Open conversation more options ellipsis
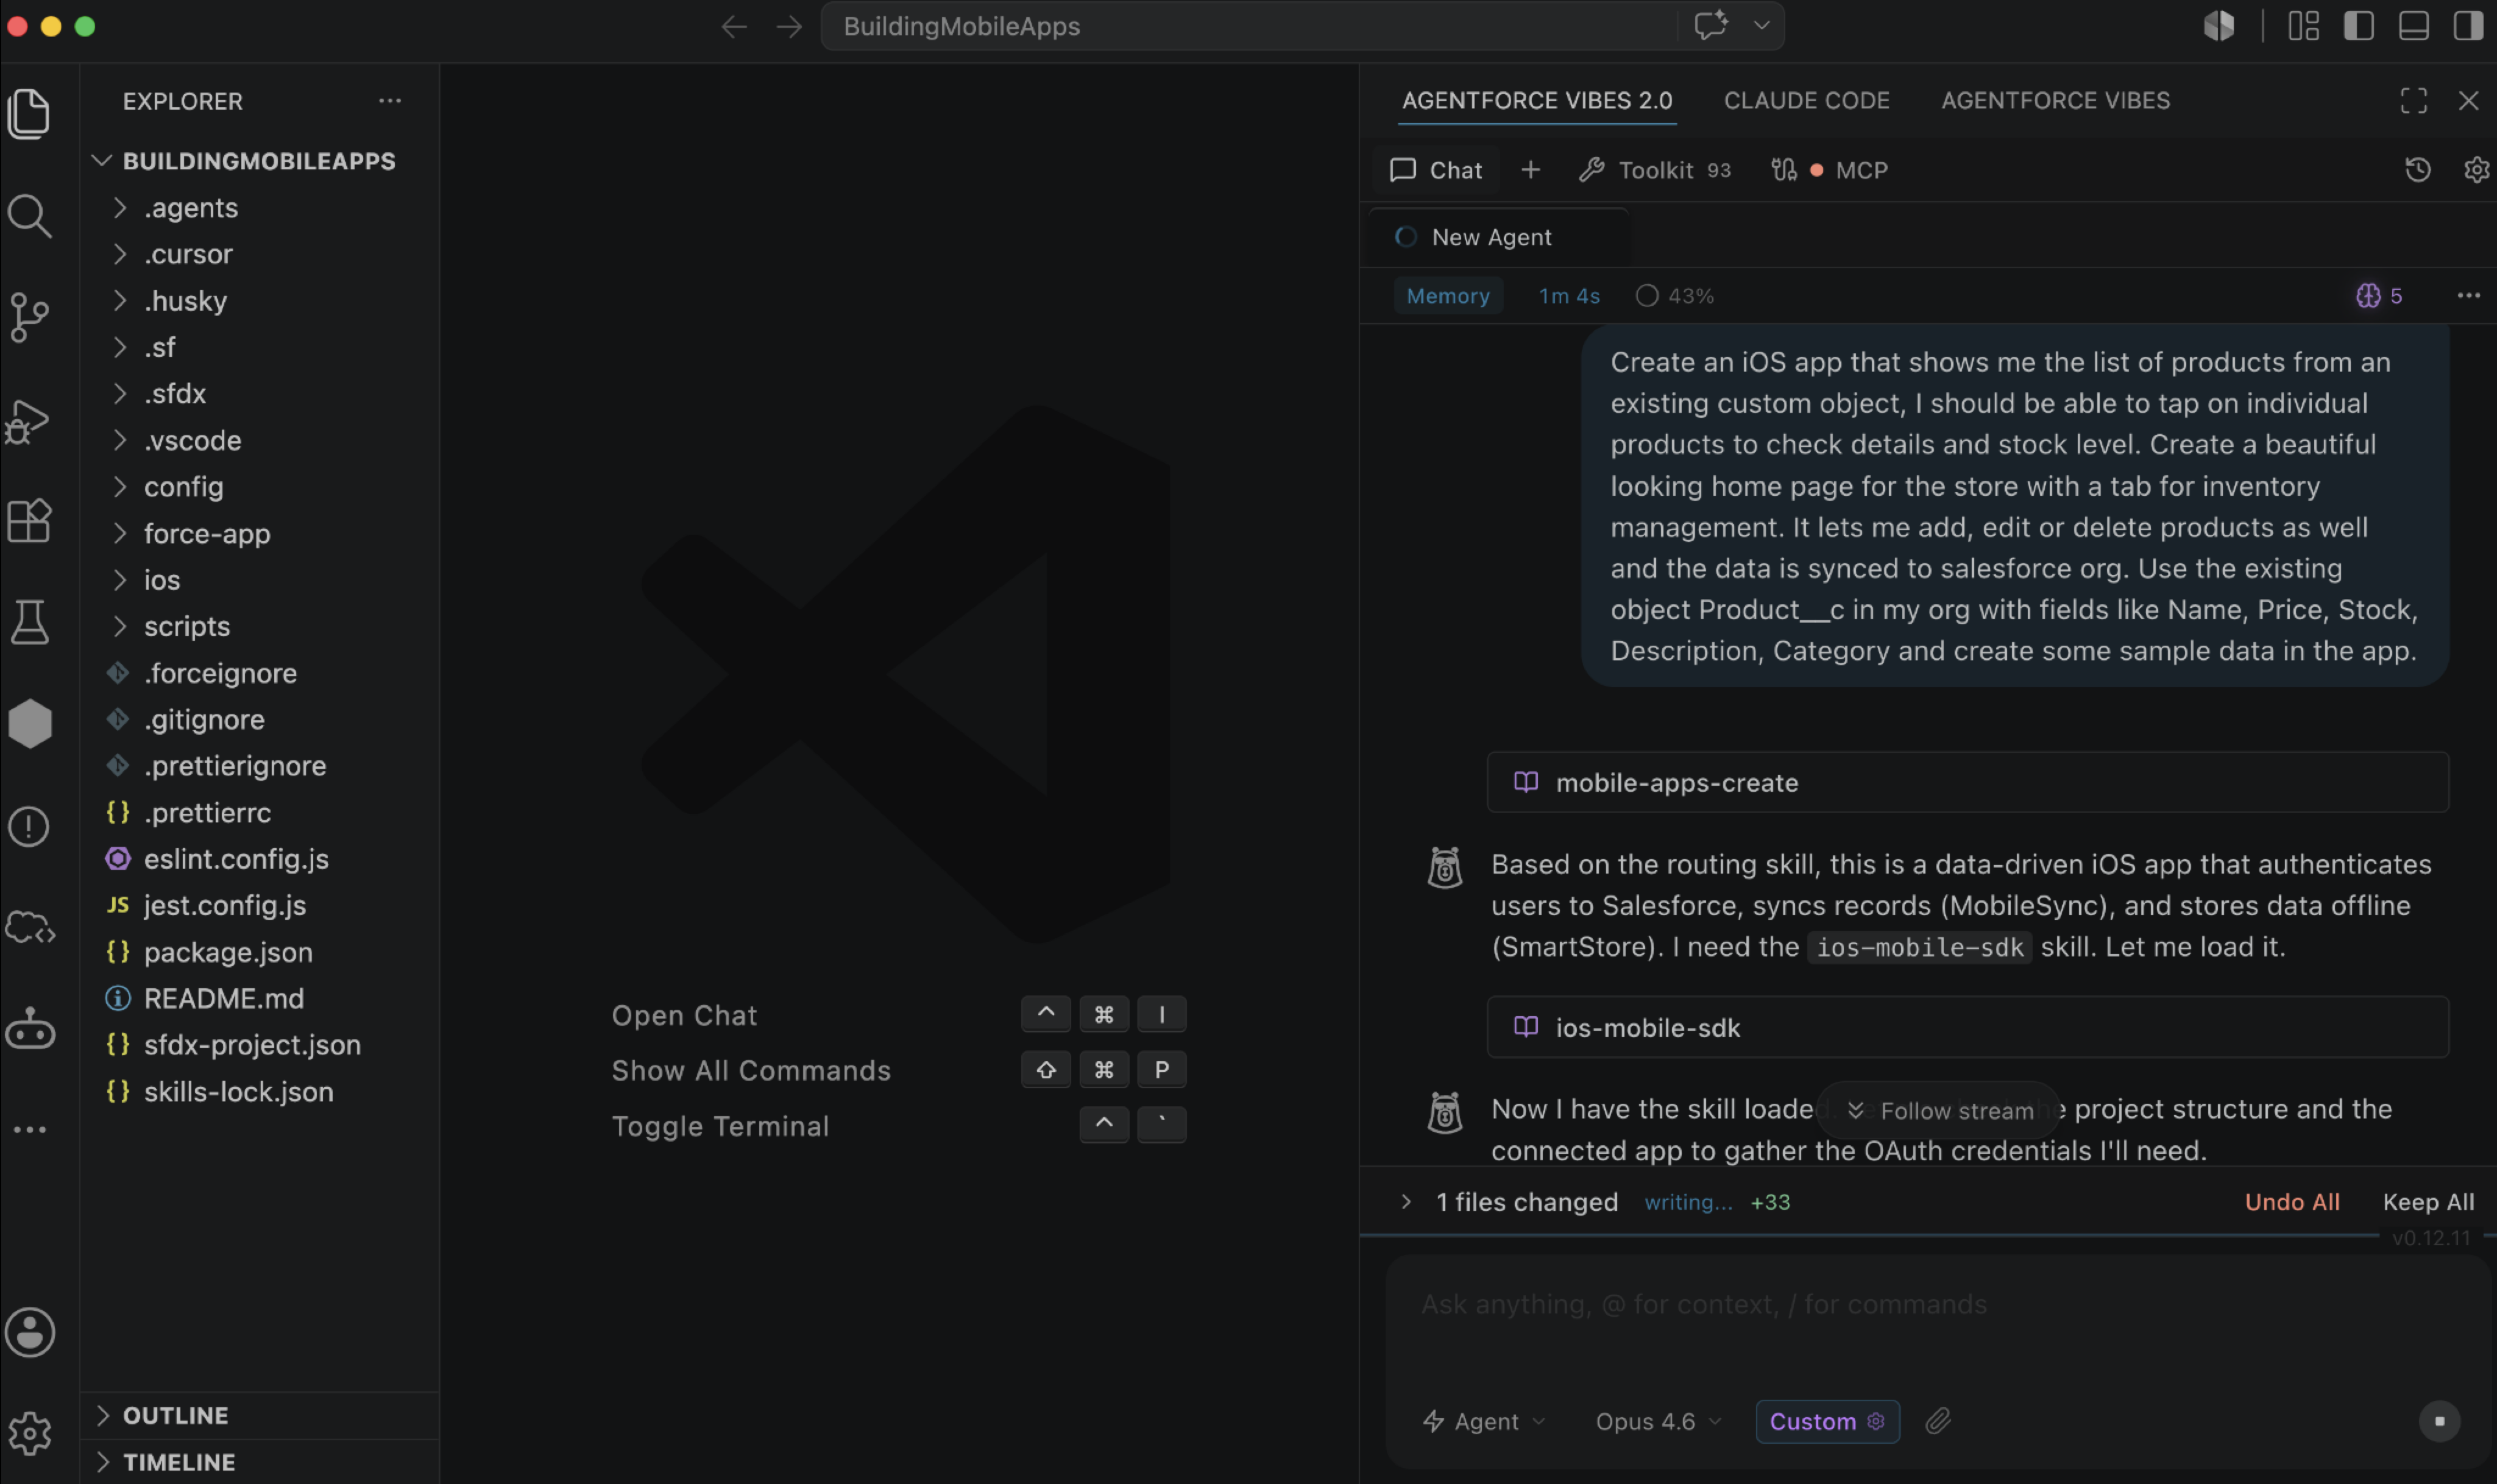Viewport: 2497px width, 1484px height. pyautogui.click(x=2468, y=296)
